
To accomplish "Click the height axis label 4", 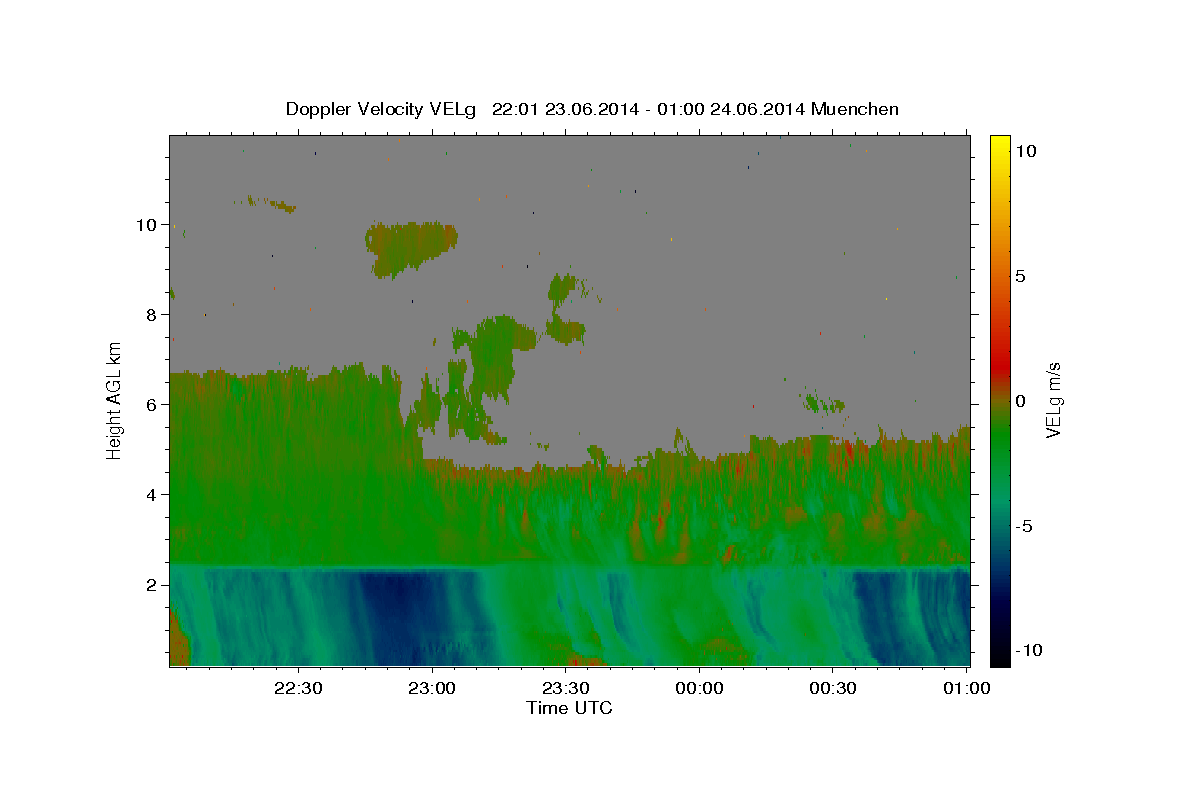I will click(153, 494).
